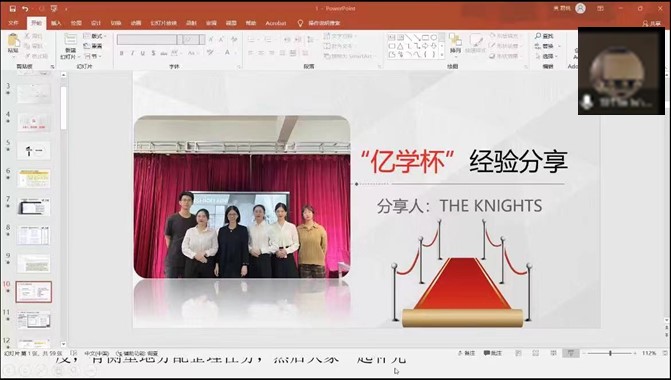Toggle Bold formatting button
Viewport: 671px width, 380px height.
[x=122, y=53]
